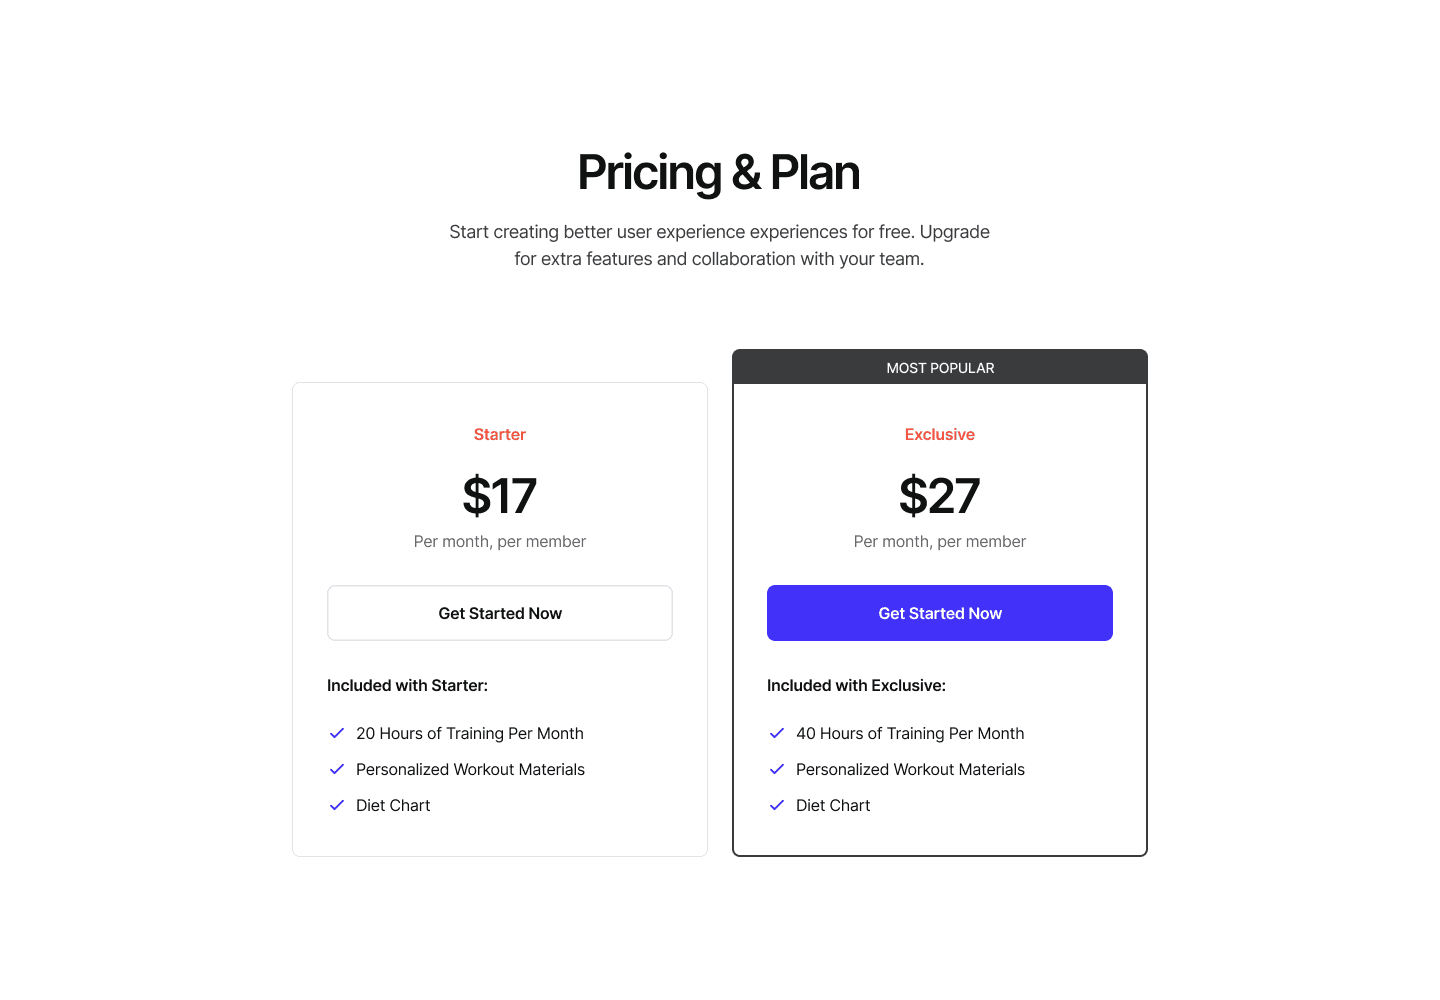Click the checkmark beside Personalized Workout Materials in Exclusive
Screen dimensions: 1440x1000
(x=777, y=769)
